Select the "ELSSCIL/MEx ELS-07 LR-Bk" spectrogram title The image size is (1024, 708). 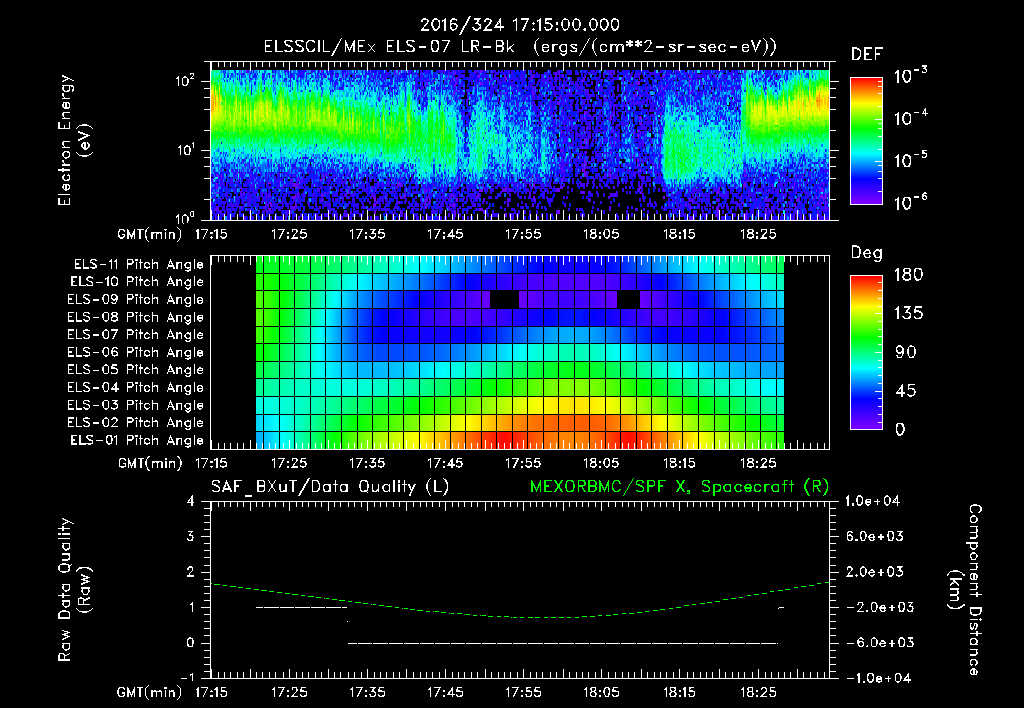click(x=389, y=47)
